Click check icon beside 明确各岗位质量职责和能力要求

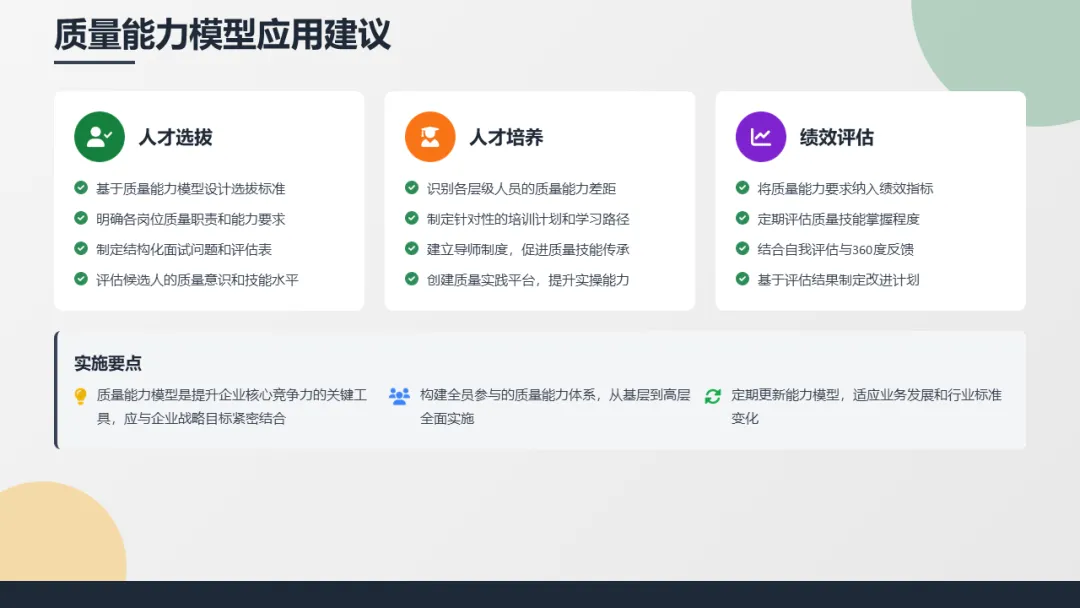point(81,218)
